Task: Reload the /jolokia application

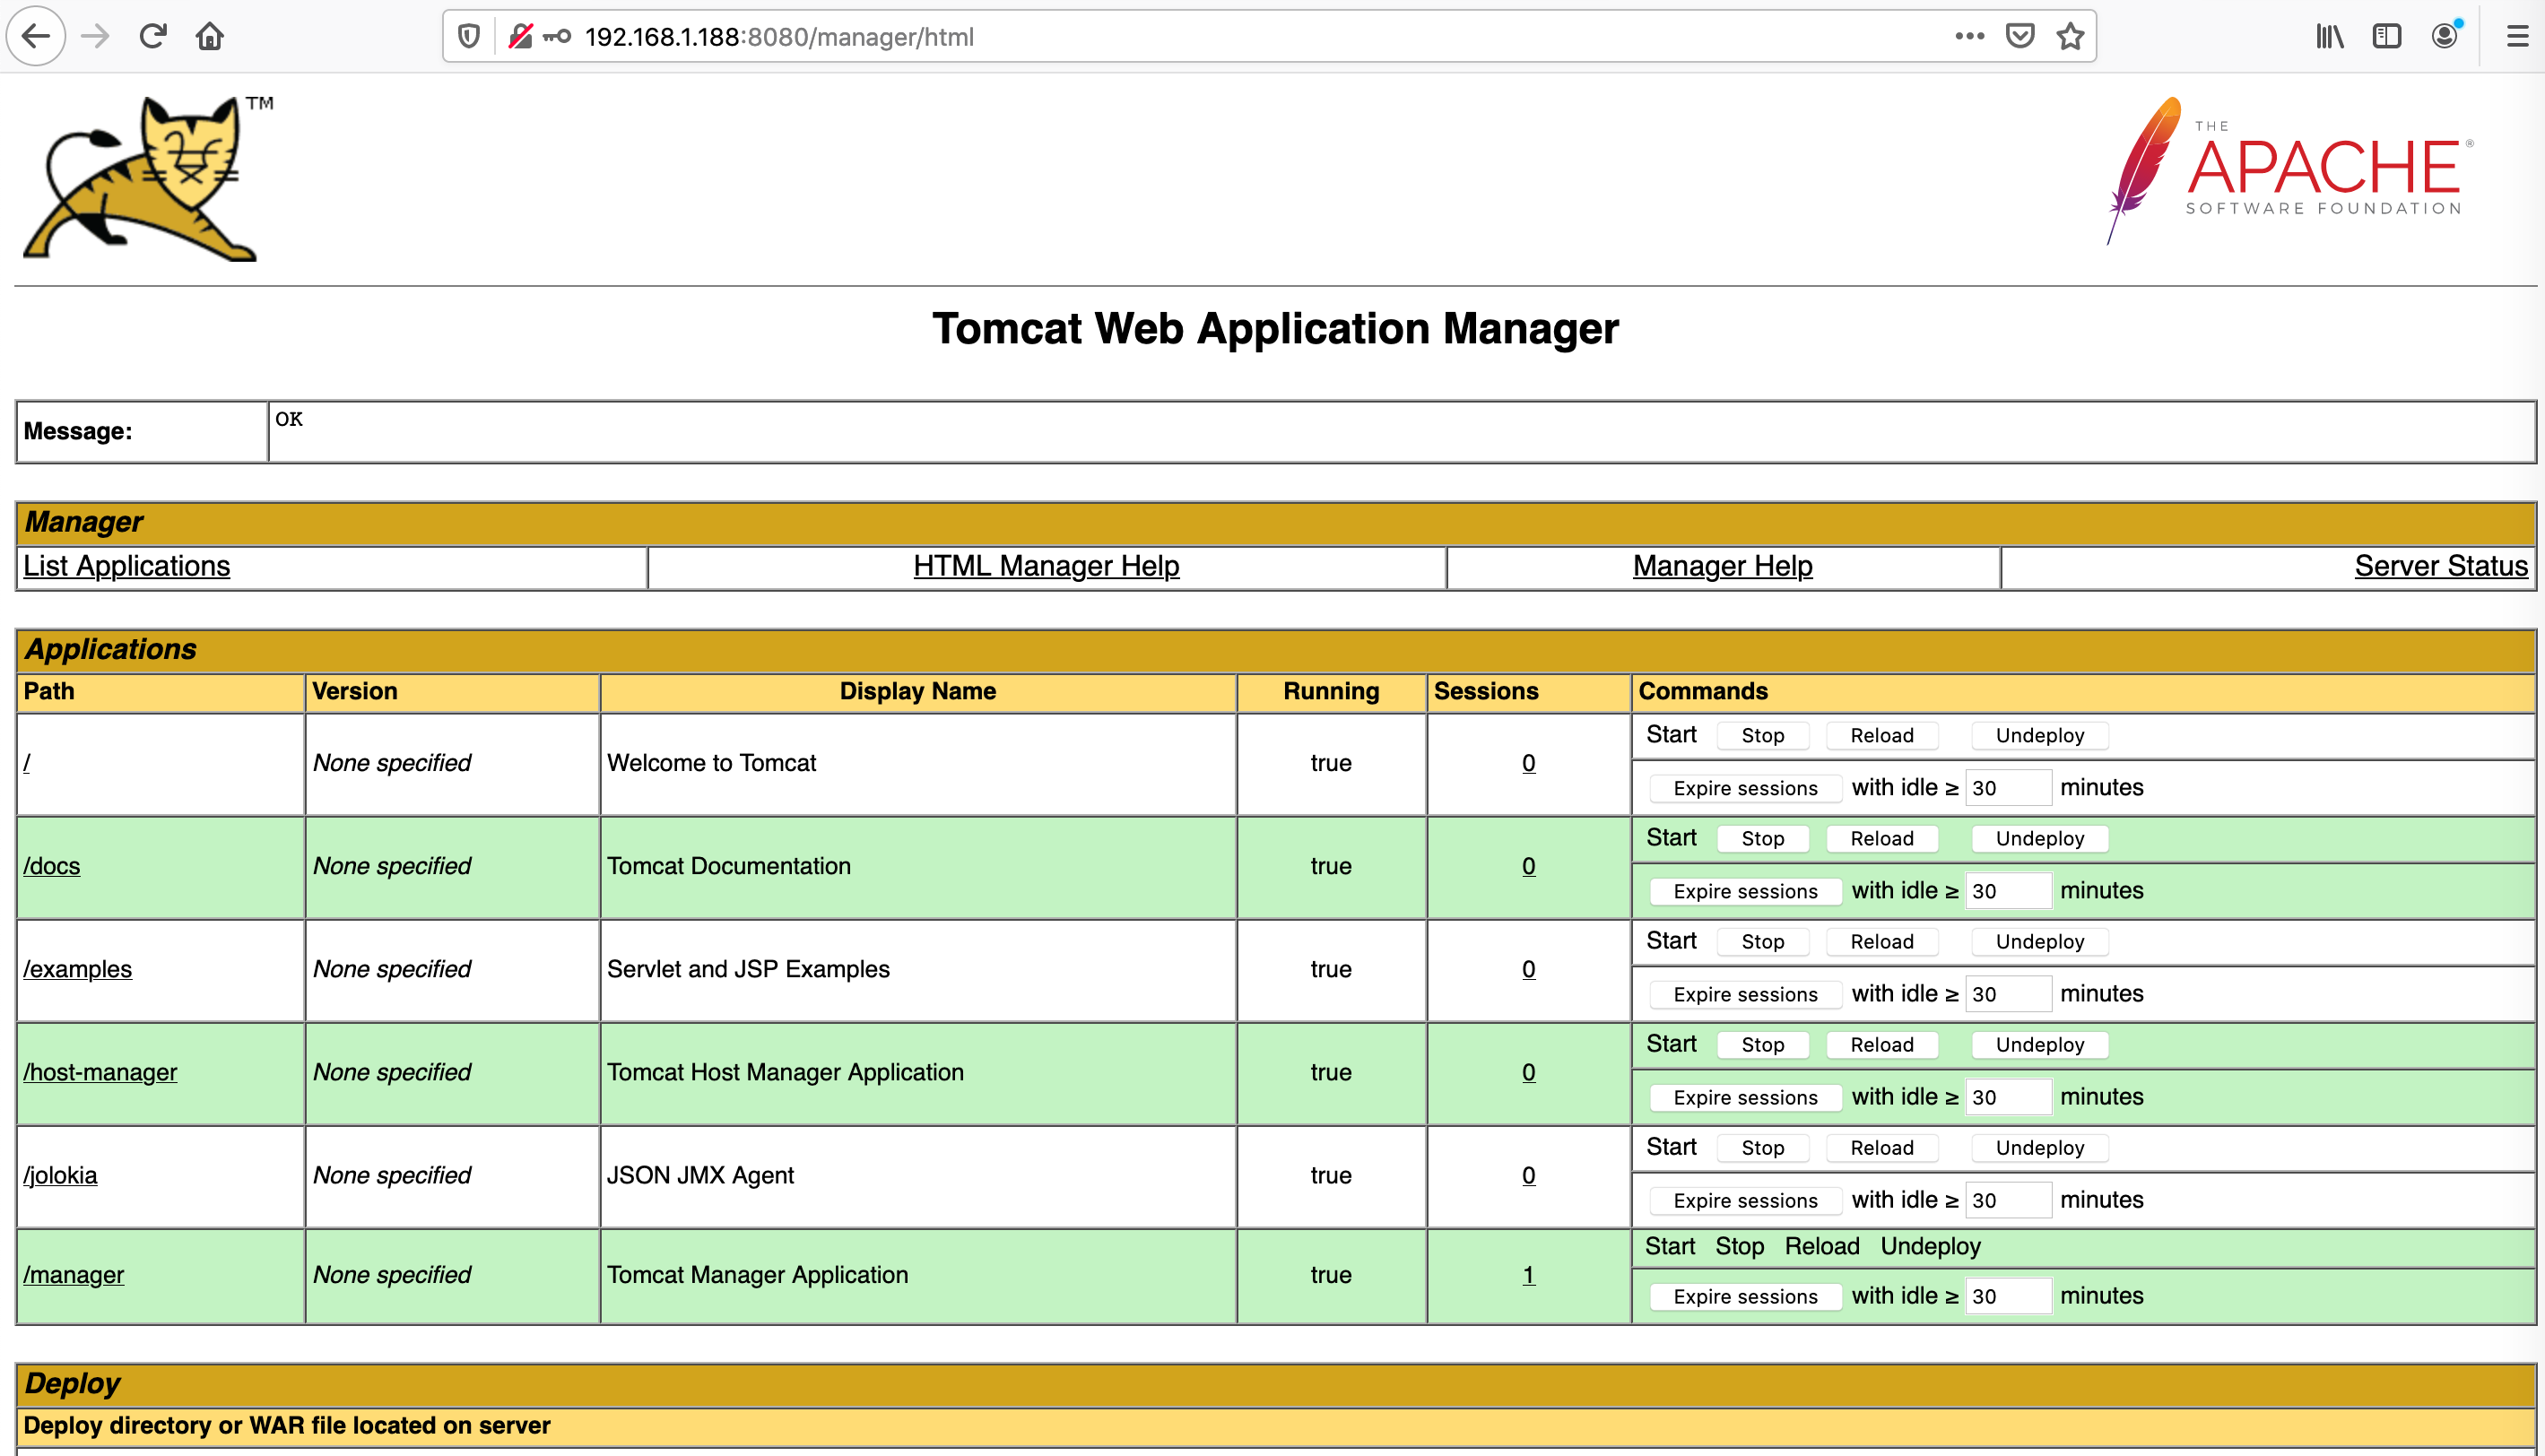Action: [1882, 1147]
